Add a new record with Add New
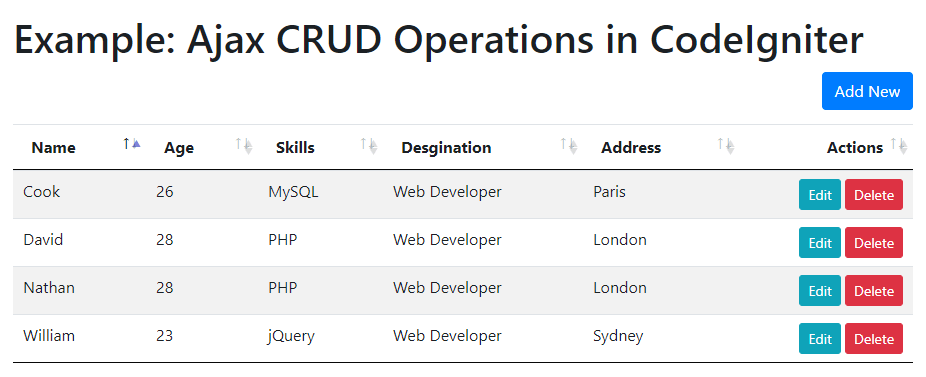926x377 pixels. pyautogui.click(x=867, y=92)
